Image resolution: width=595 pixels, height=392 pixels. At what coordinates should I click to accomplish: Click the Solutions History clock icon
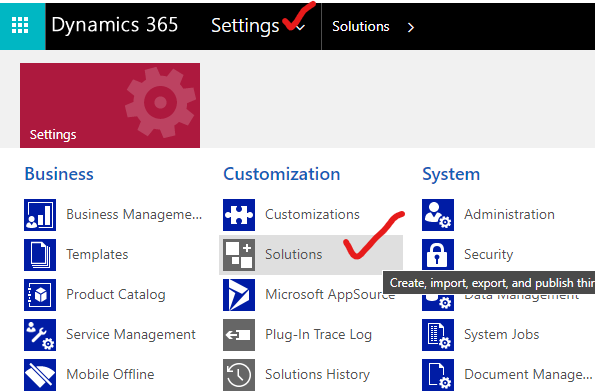coord(239,375)
